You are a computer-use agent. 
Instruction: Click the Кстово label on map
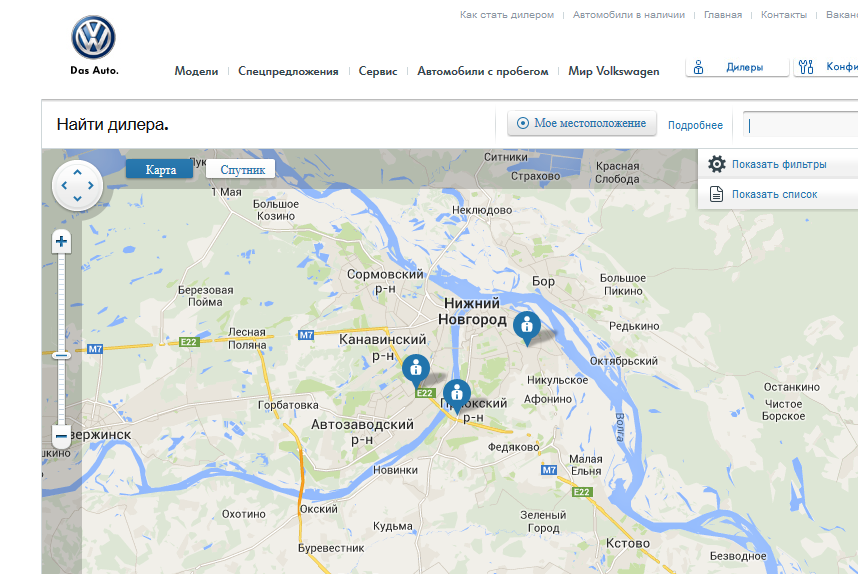point(628,543)
